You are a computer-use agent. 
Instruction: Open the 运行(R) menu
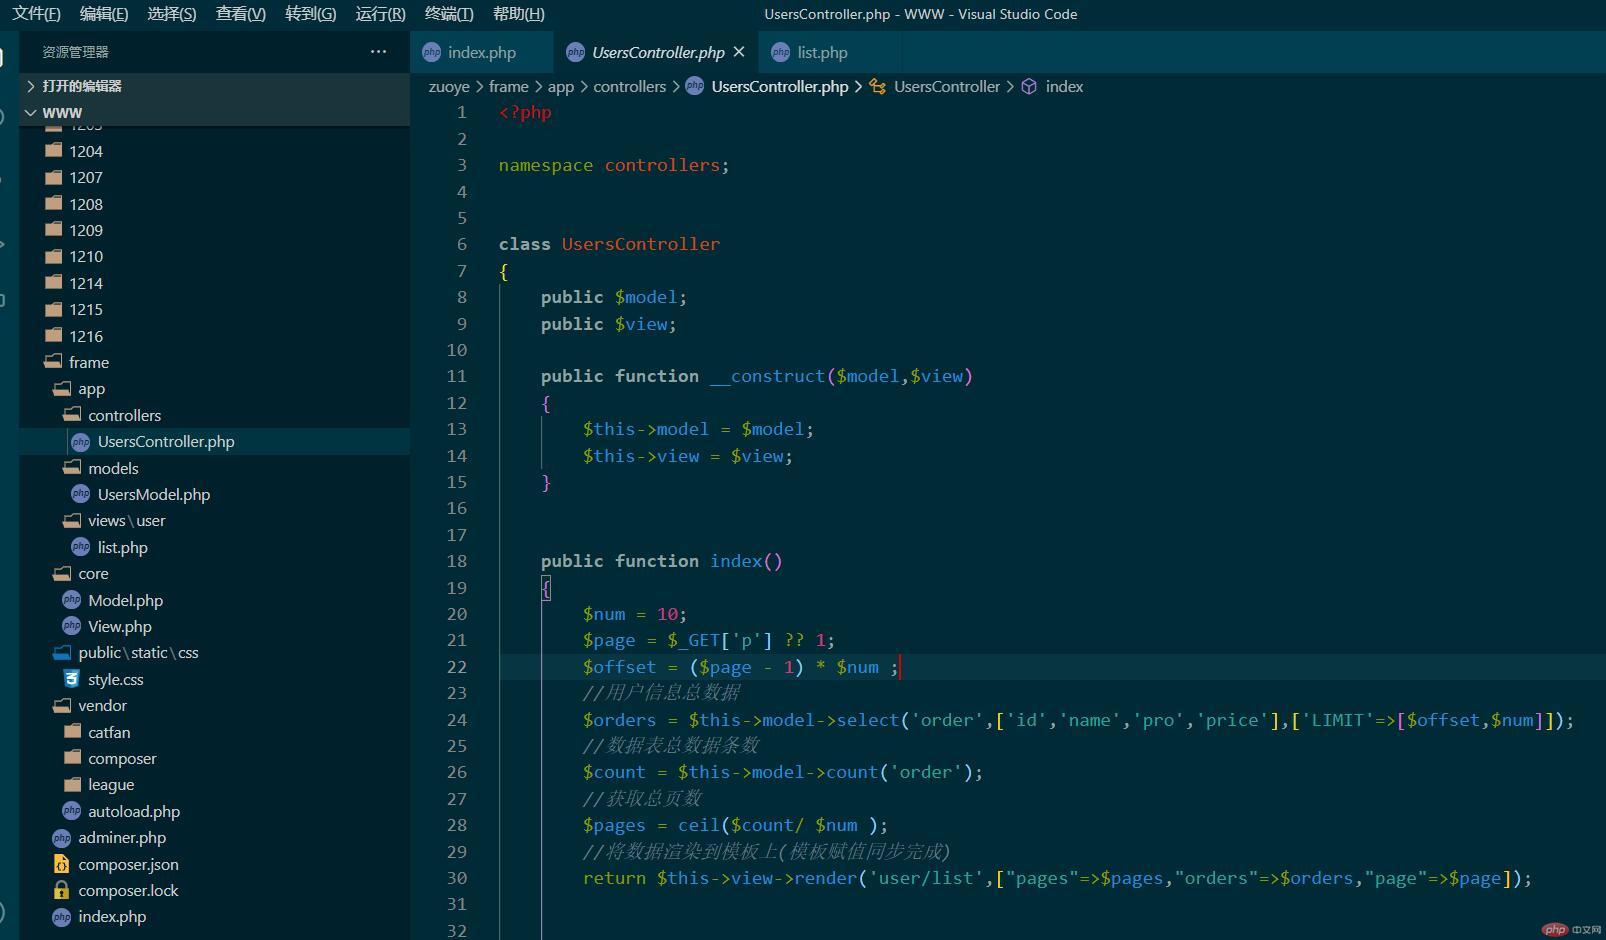(381, 14)
